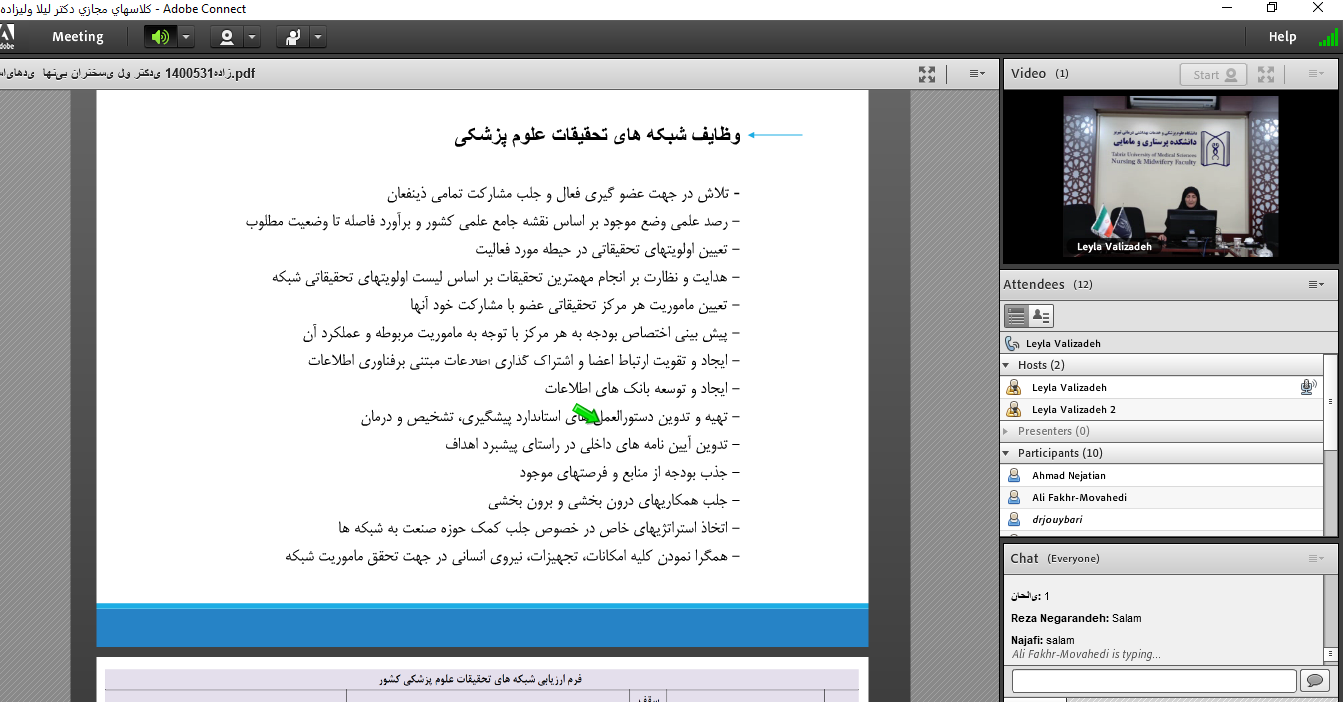
Task: Toggle full screen for the Share pod
Action: (x=927, y=74)
